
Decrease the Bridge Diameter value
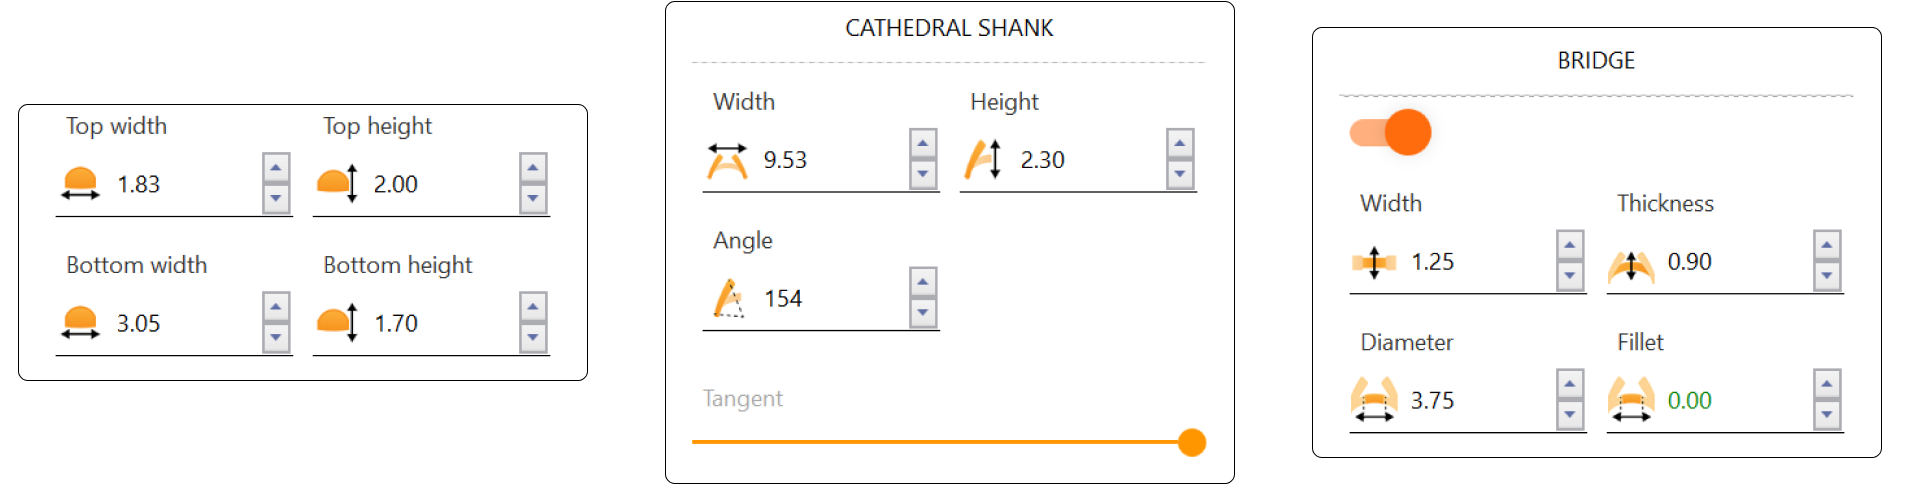pyautogui.click(x=1570, y=415)
